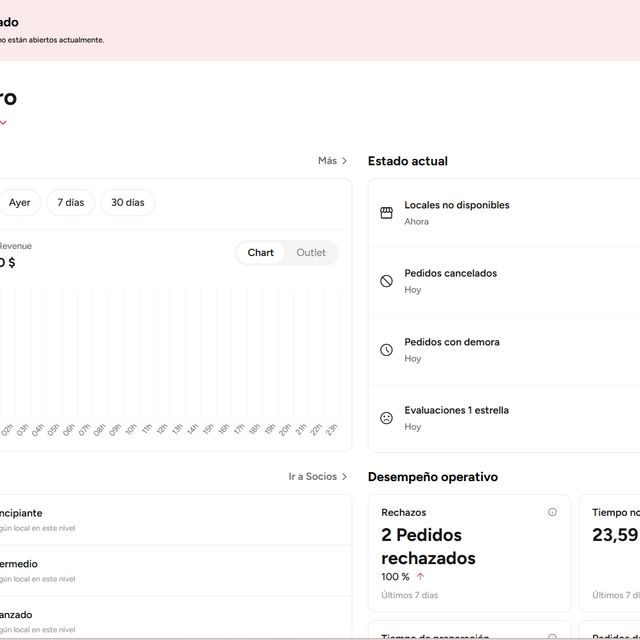Click the cancel icon beside Pedidos cancelados
640x640 pixels.
386,281
